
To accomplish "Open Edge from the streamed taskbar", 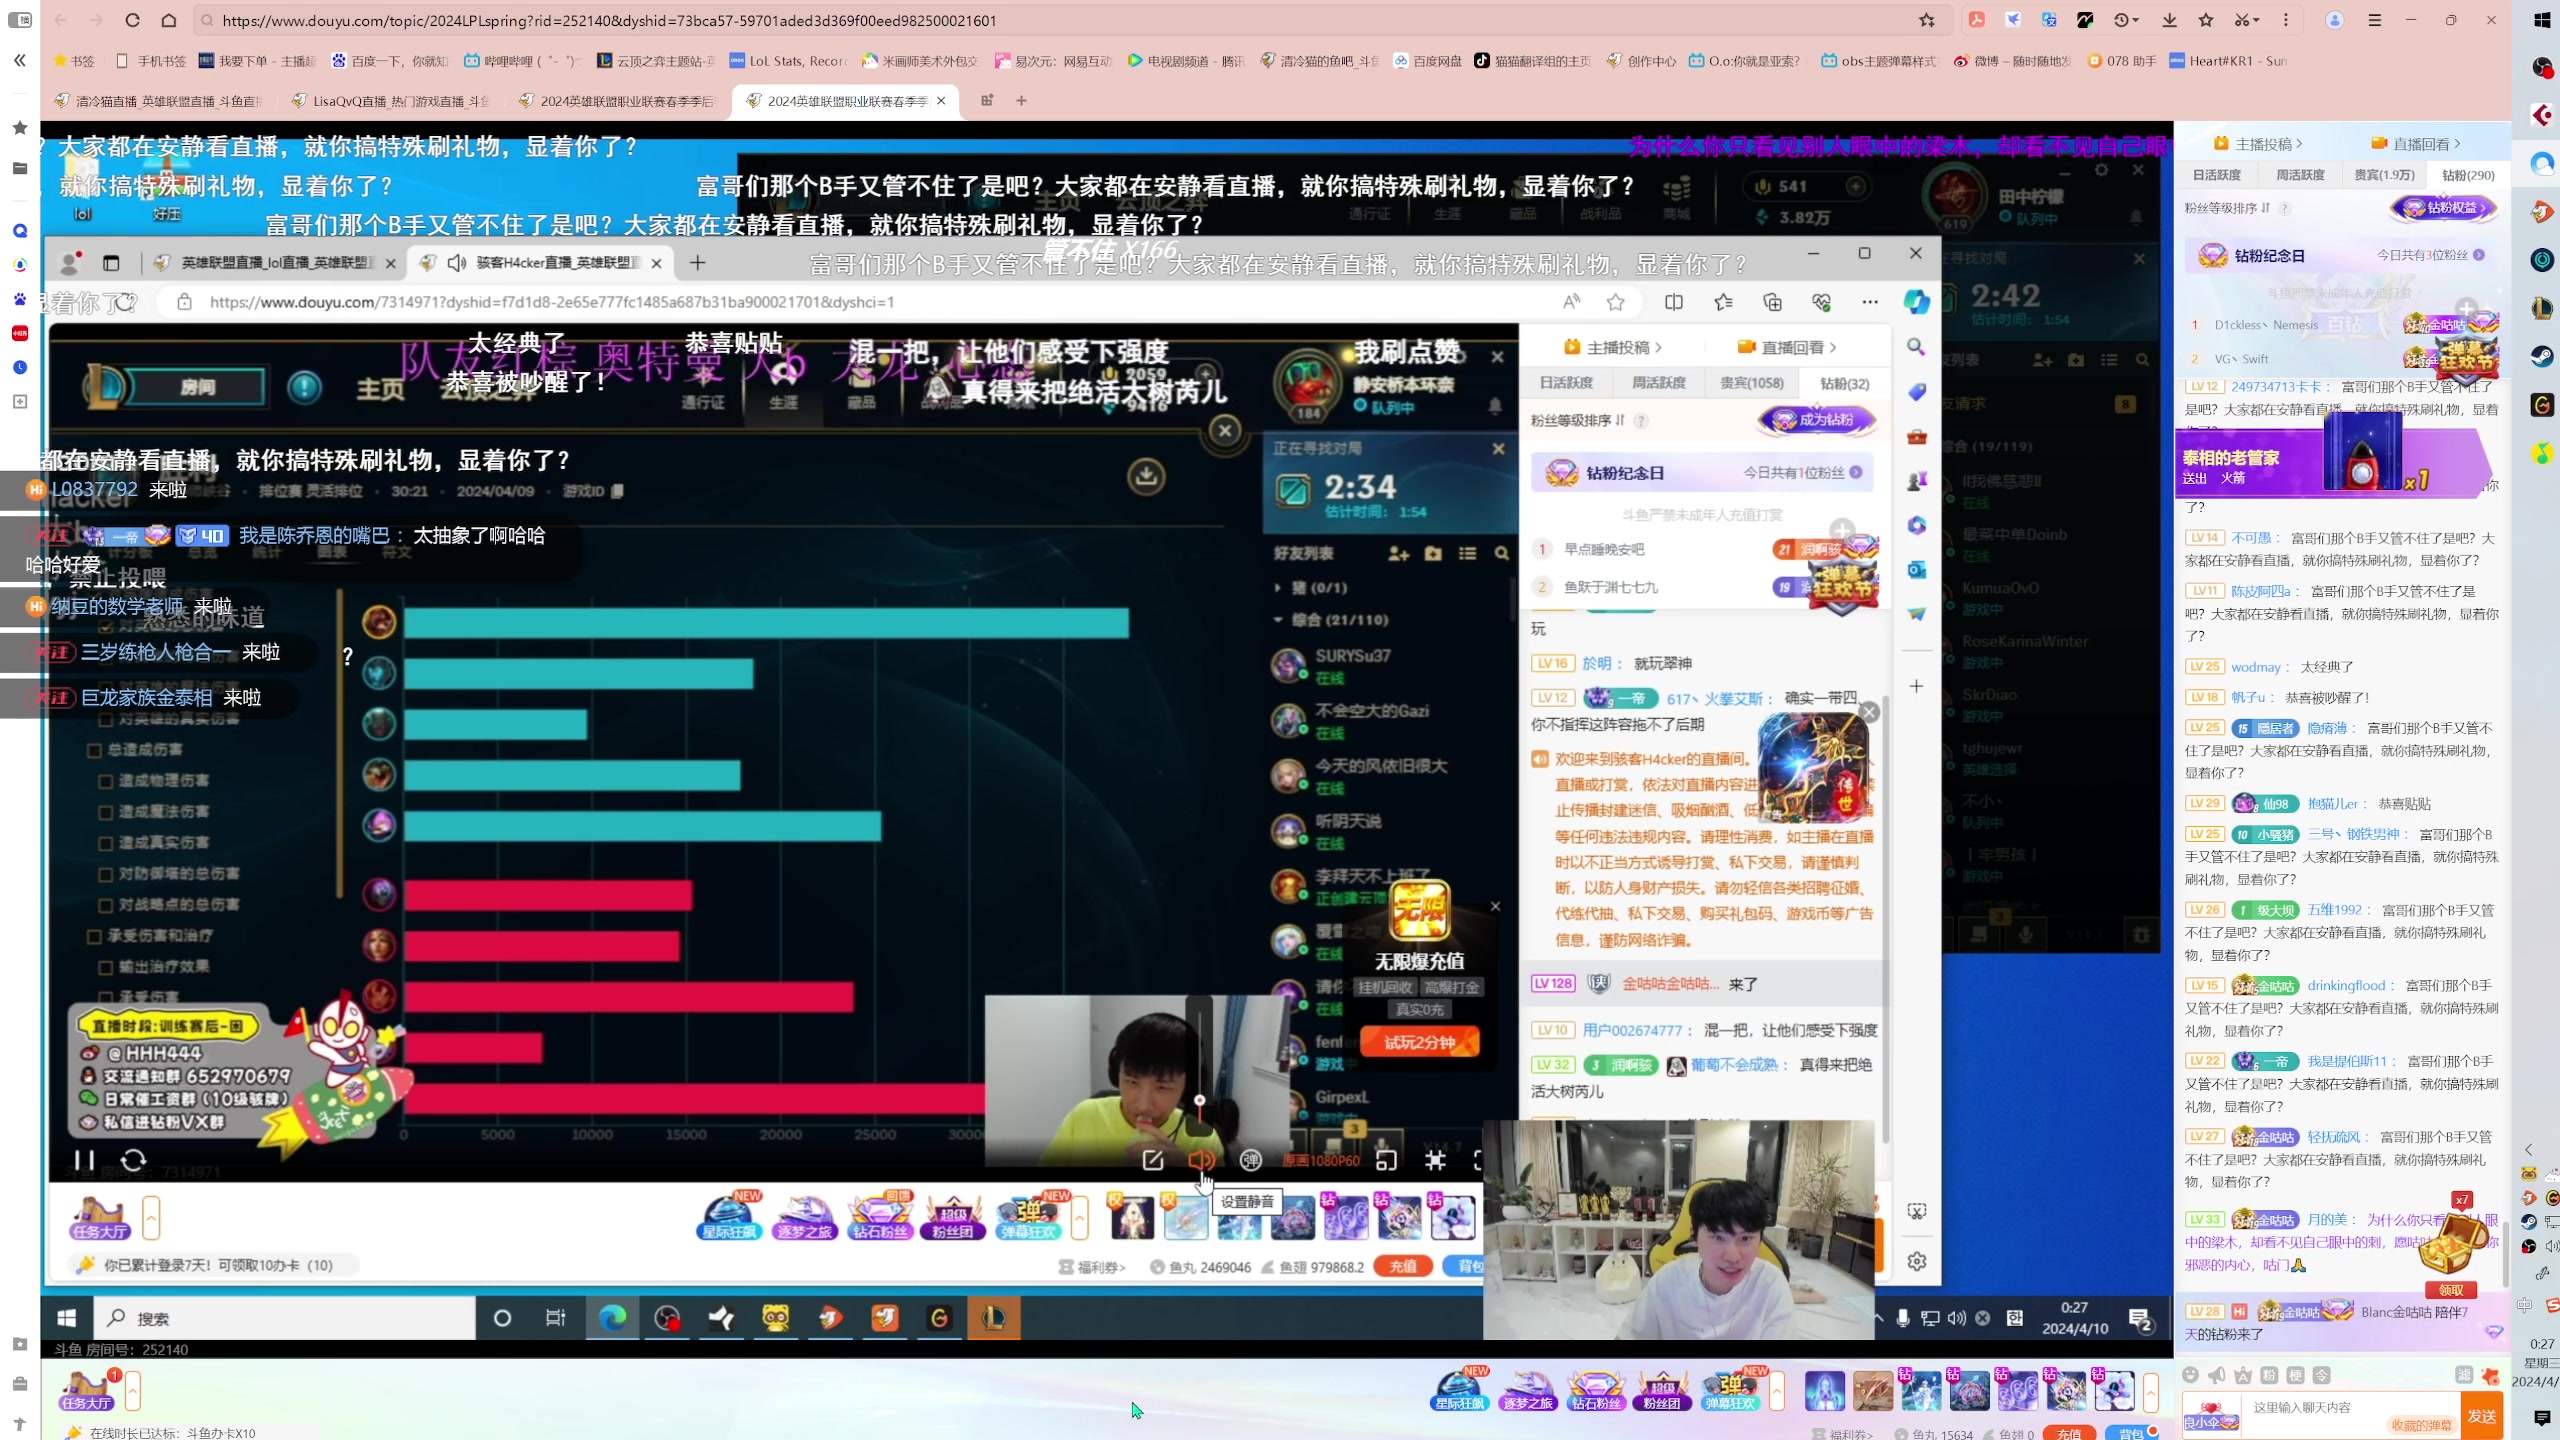I will 612,1318.
